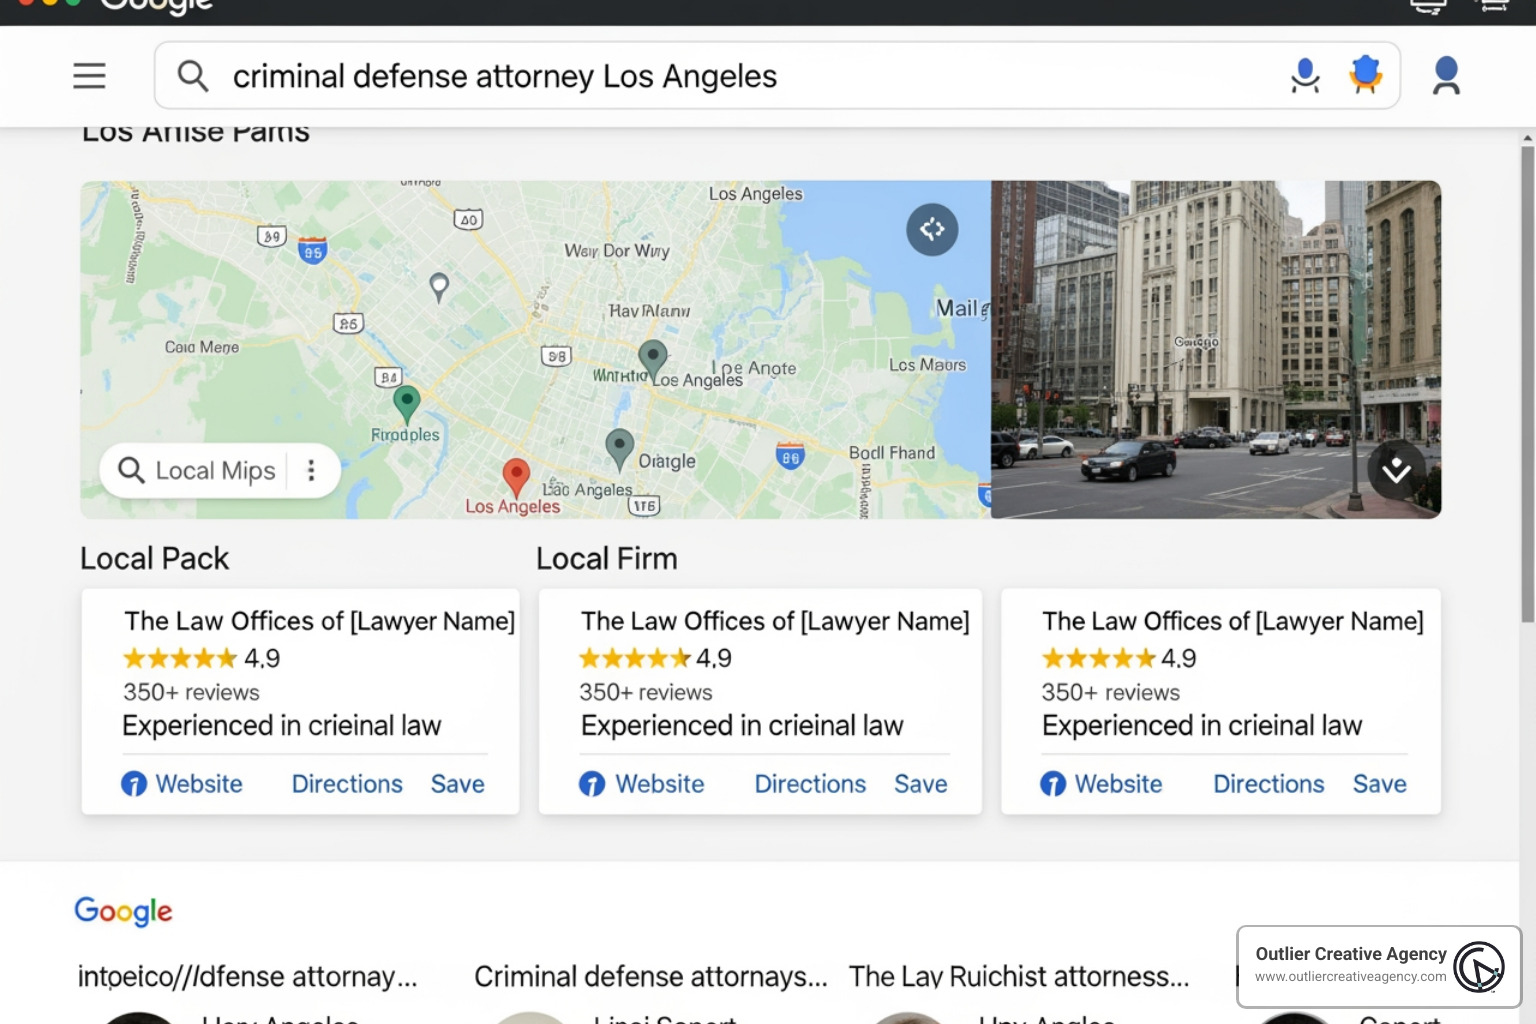Click the page vertical scrollbar
Viewport: 1536px width, 1024px height.
1527,385
